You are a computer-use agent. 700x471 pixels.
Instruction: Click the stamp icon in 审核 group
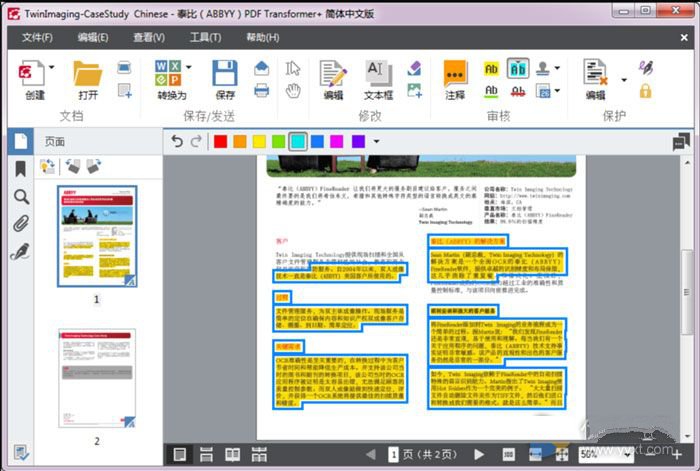543,68
